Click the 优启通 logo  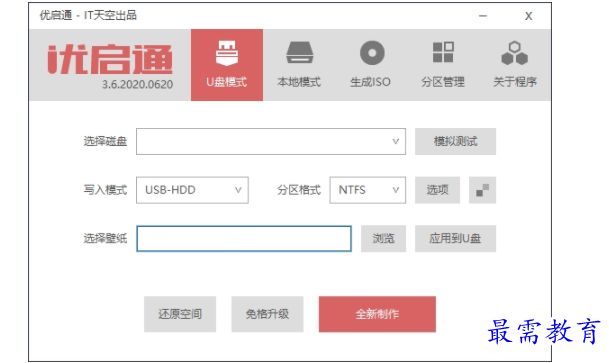110,59
